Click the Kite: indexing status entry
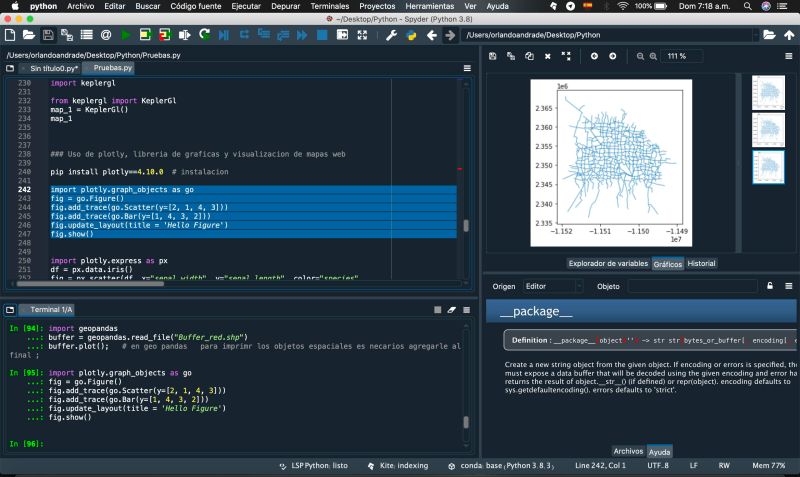 (398, 466)
